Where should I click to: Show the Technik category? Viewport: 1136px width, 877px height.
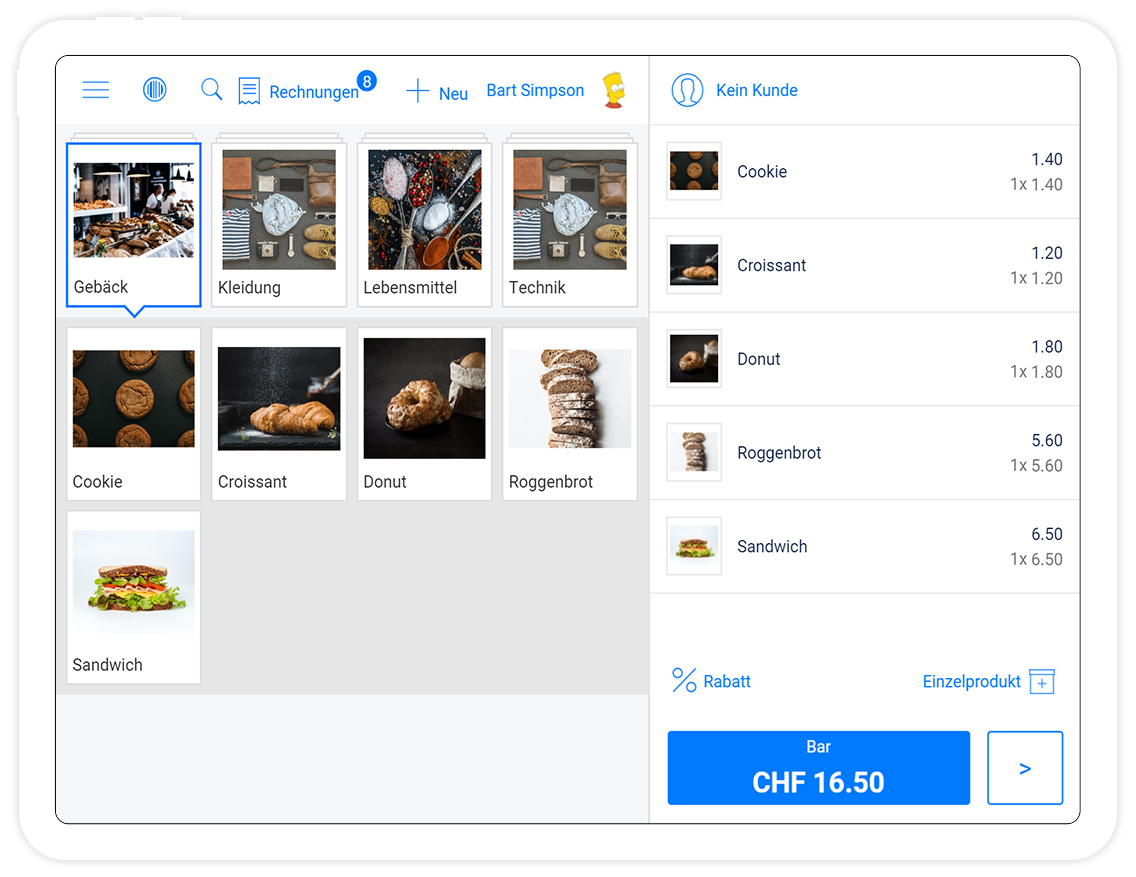(569, 225)
